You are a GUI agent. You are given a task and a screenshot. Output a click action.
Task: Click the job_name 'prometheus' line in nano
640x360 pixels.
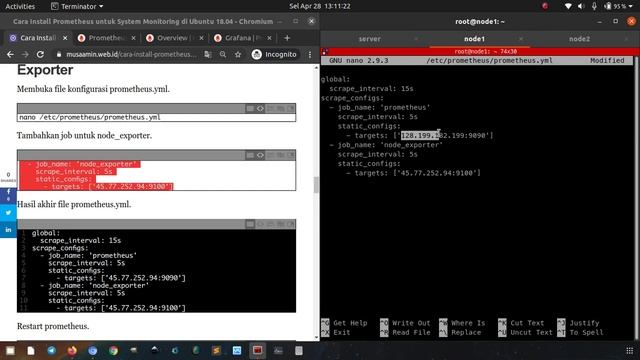[380, 107]
